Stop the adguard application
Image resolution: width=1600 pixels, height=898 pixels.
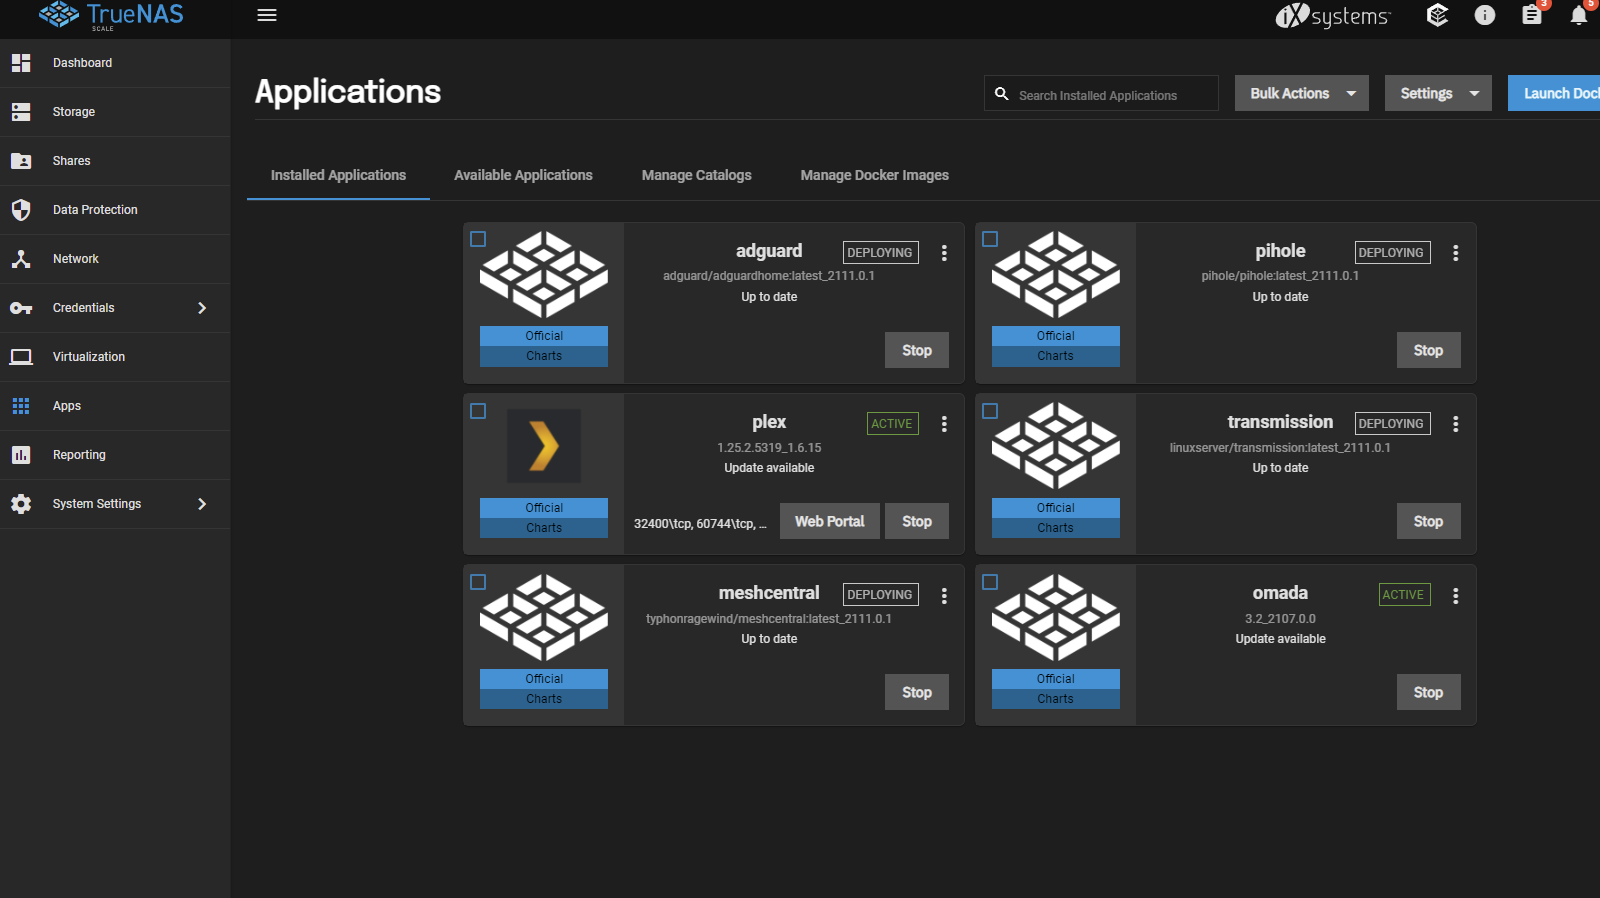click(917, 350)
